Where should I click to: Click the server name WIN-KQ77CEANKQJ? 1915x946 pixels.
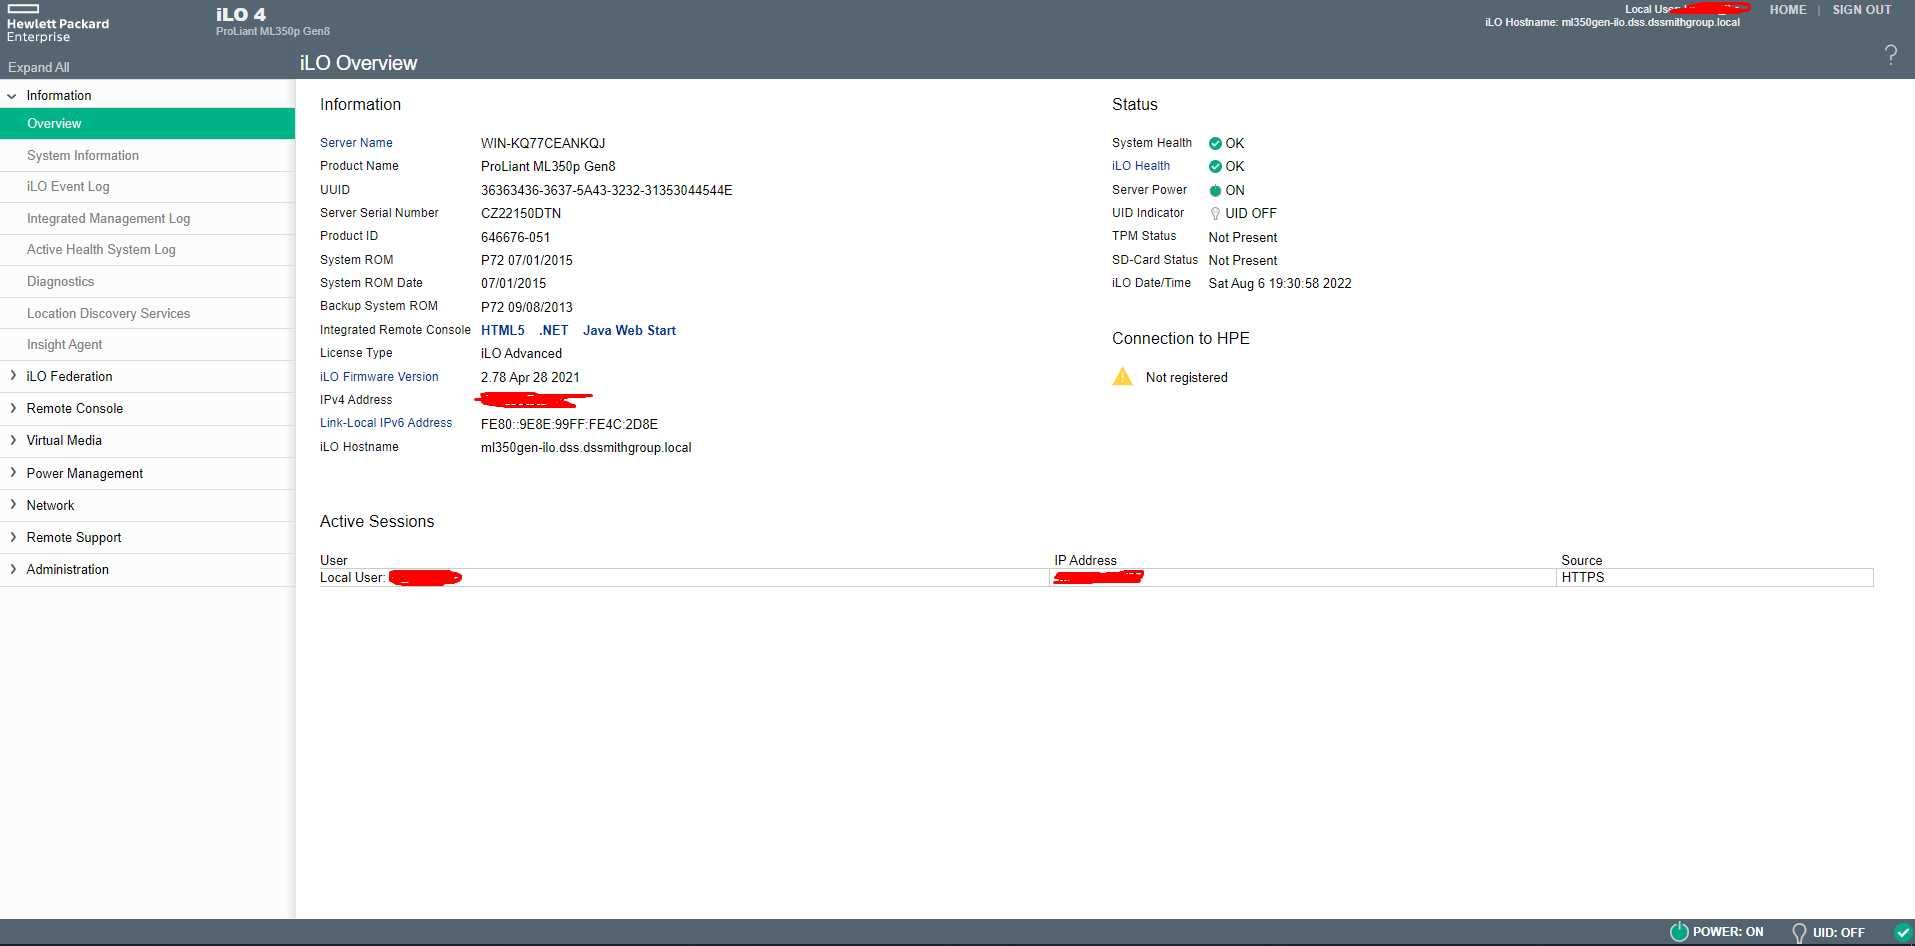[x=543, y=143]
